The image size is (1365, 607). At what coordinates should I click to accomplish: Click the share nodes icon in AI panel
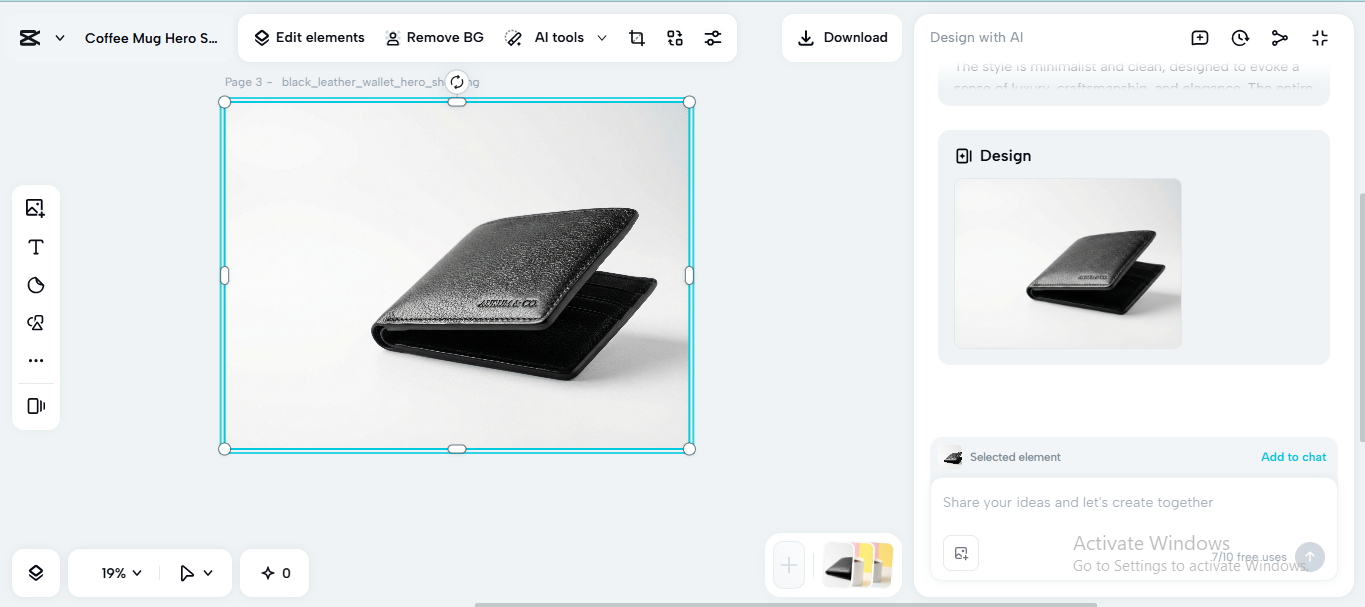click(x=1280, y=38)
